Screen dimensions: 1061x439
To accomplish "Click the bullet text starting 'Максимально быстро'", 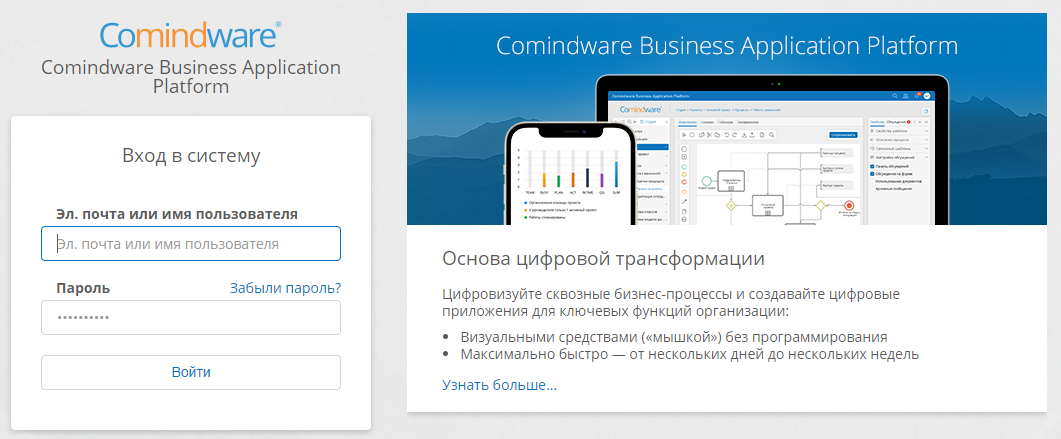I will (690, 354).
